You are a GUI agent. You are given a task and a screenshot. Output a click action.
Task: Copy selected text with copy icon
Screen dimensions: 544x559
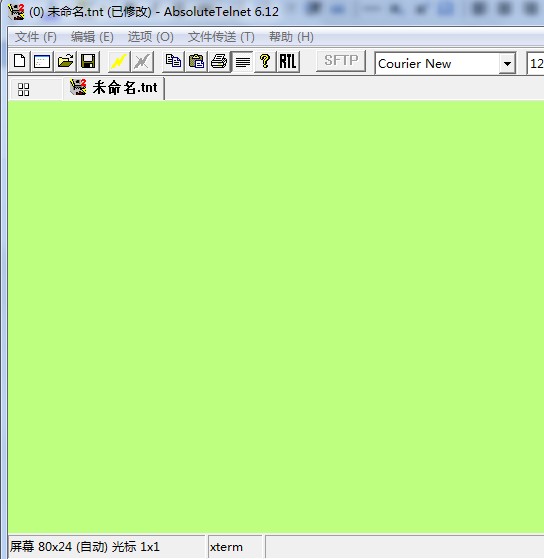[173, 62]
